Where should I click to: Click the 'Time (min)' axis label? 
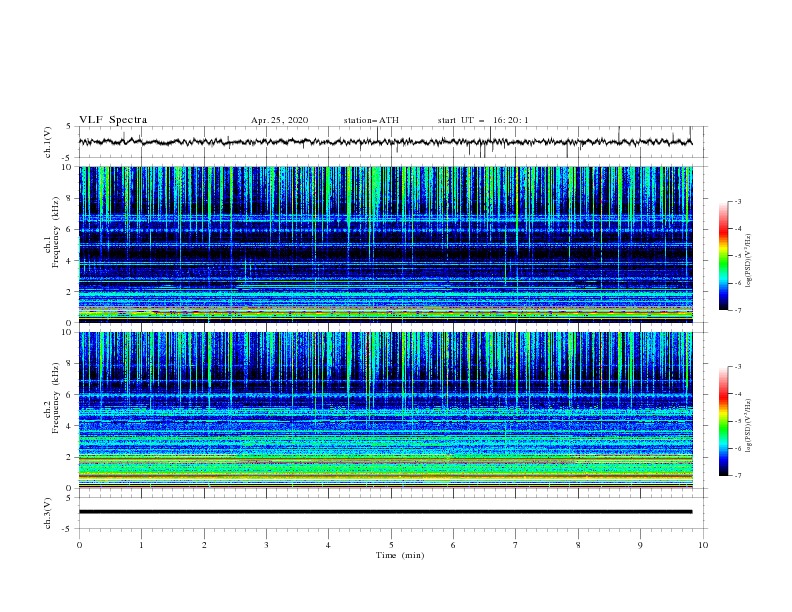coord(400,555)
